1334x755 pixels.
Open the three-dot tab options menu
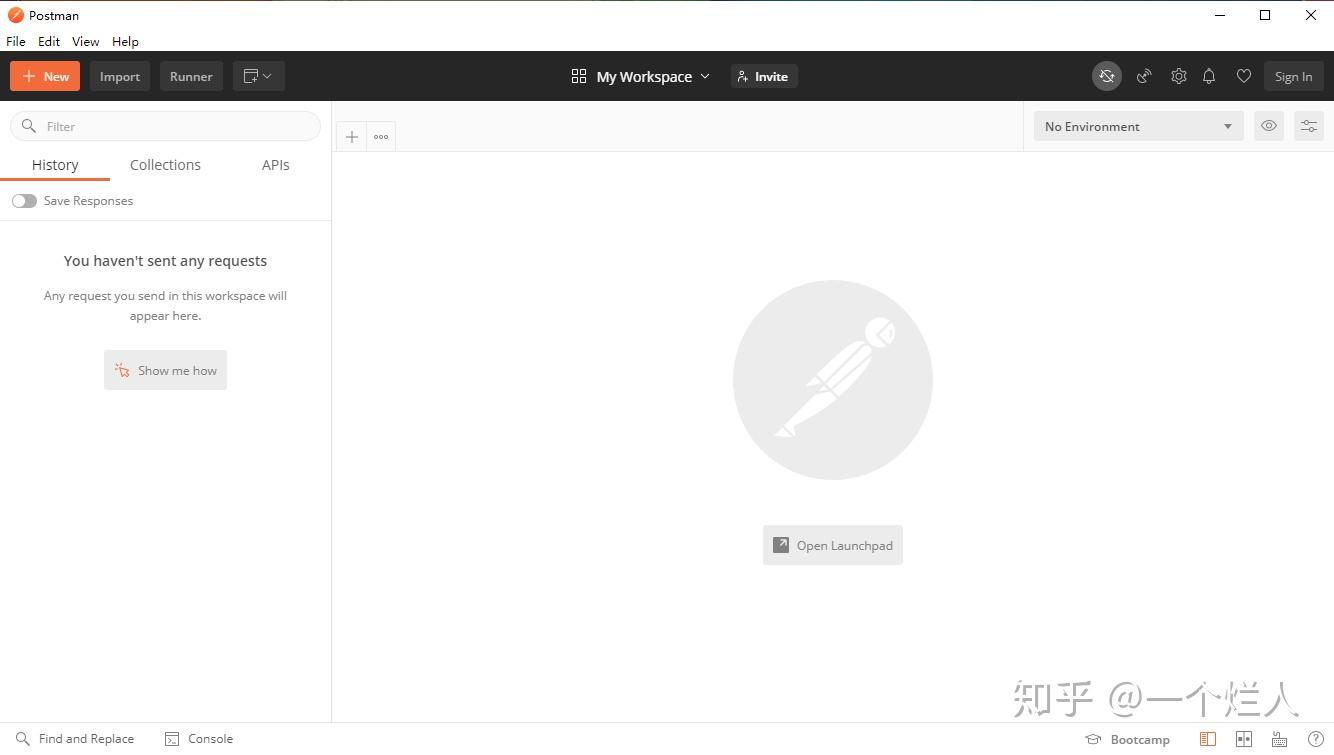coord(380,136)
